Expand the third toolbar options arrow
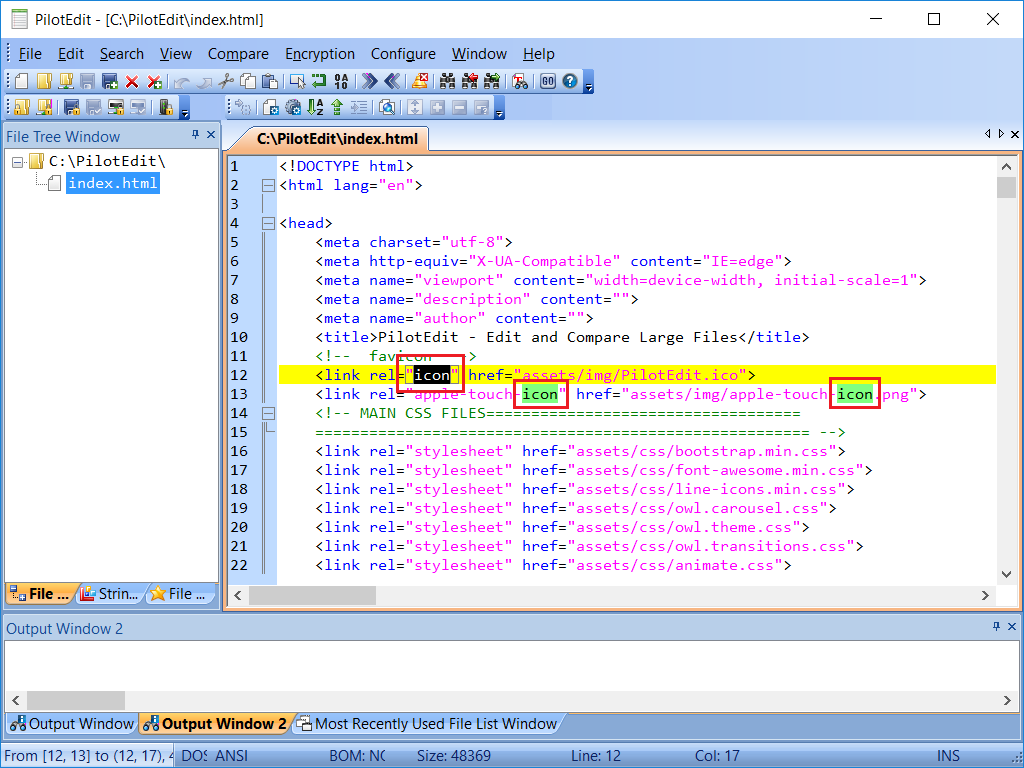The height and width of the screenshot is (768, 1024). tap(500, 108)
